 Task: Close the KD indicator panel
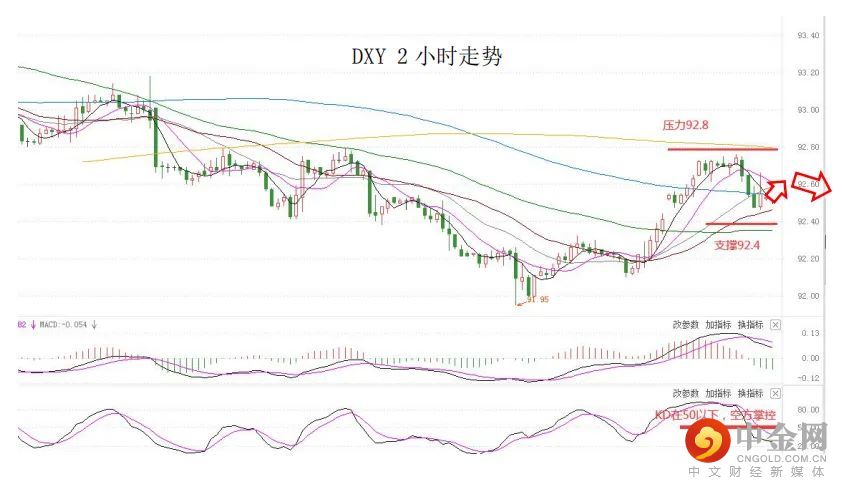coord(776,394)
